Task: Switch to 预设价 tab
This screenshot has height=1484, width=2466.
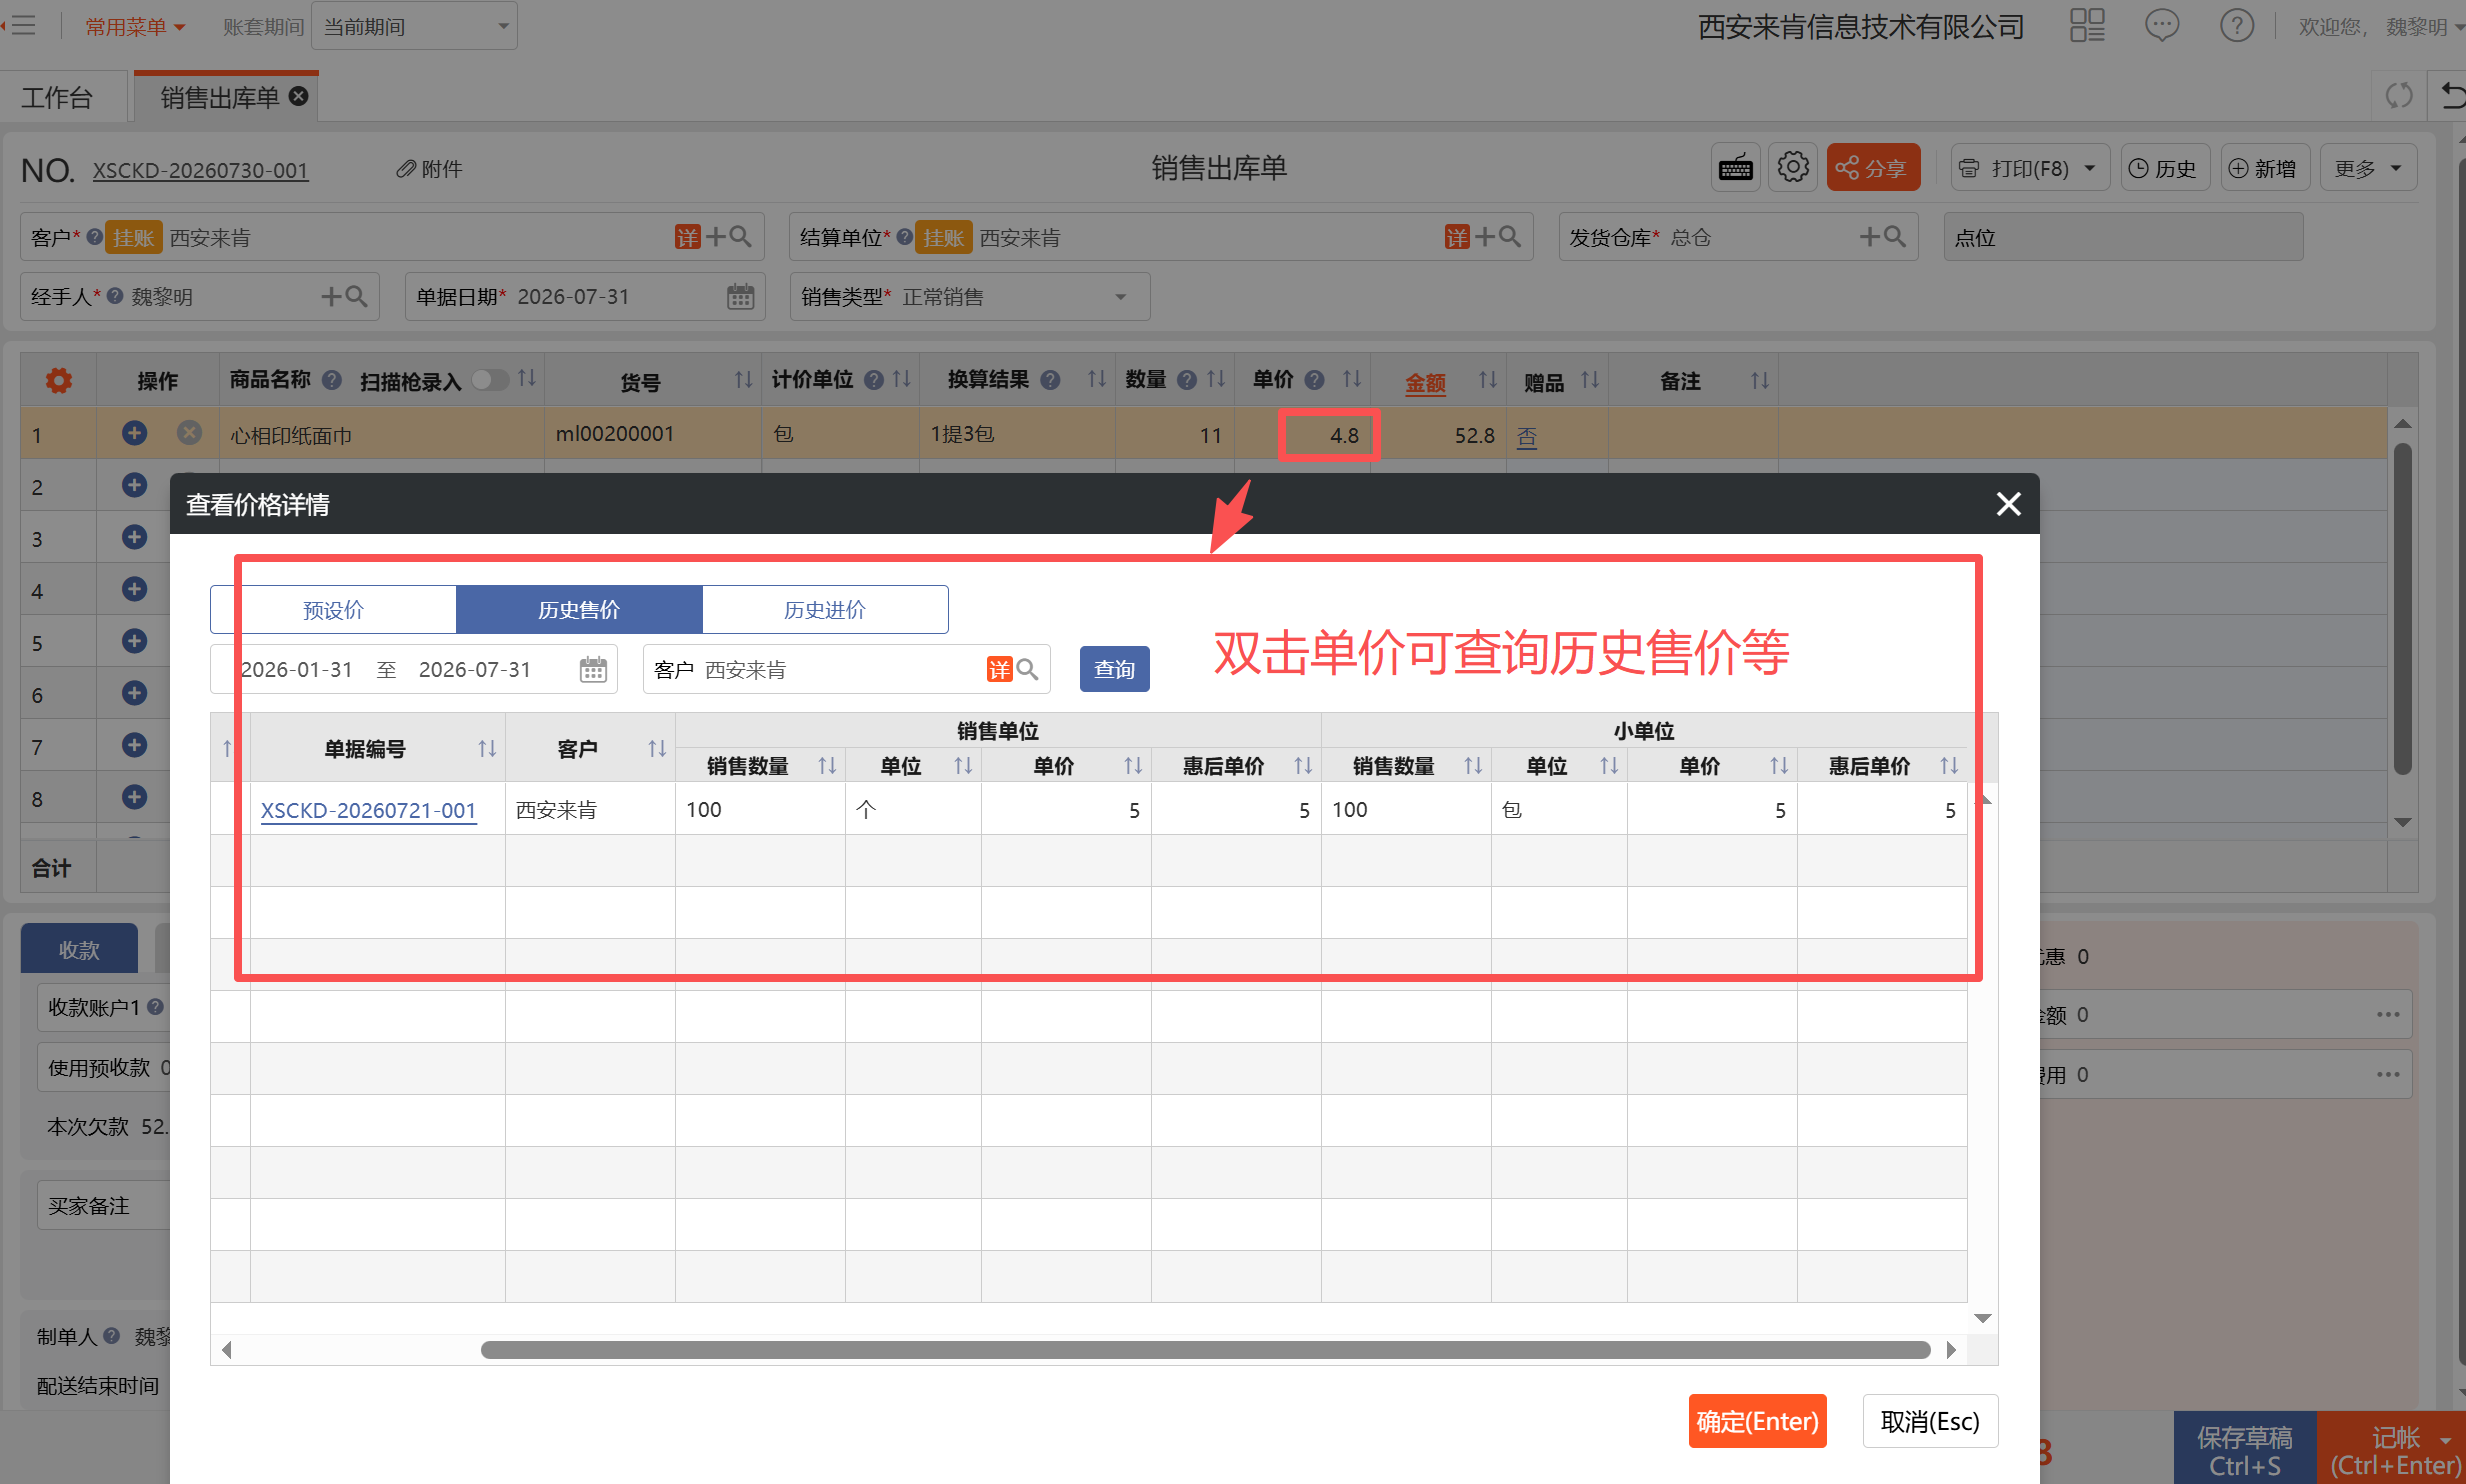Action: (333, 610)
